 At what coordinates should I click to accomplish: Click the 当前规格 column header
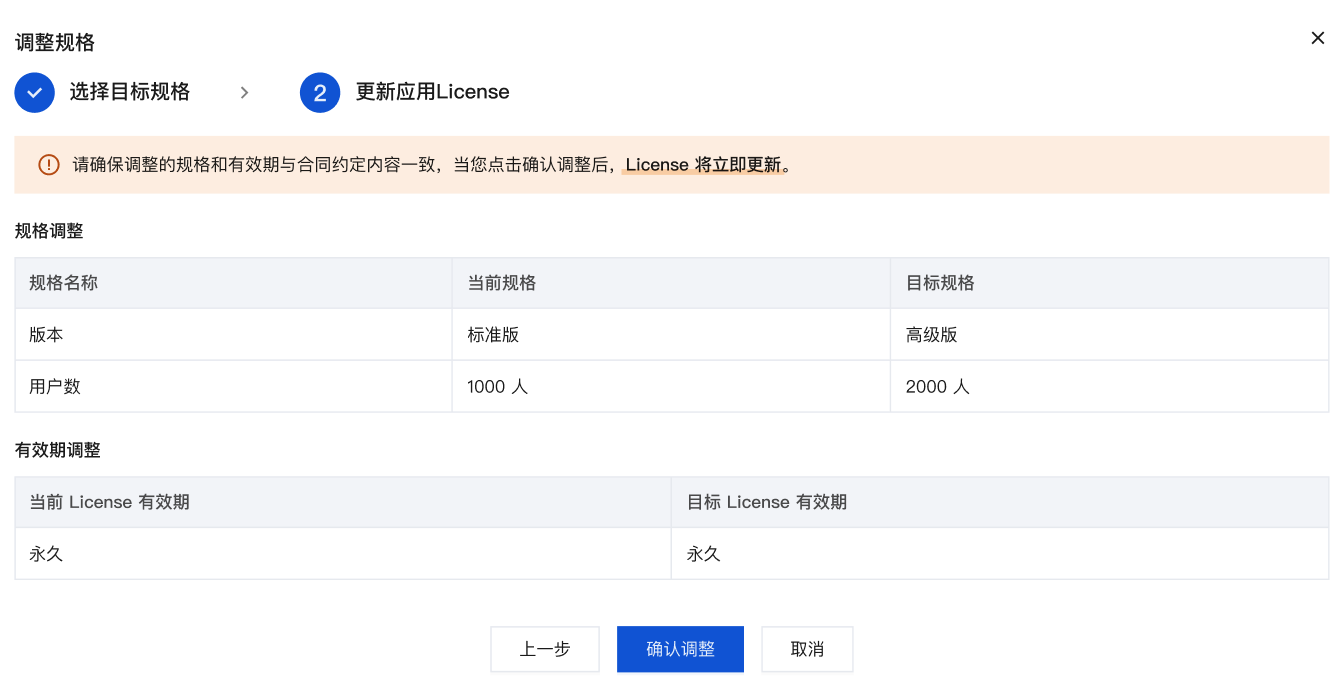(502, 283)
